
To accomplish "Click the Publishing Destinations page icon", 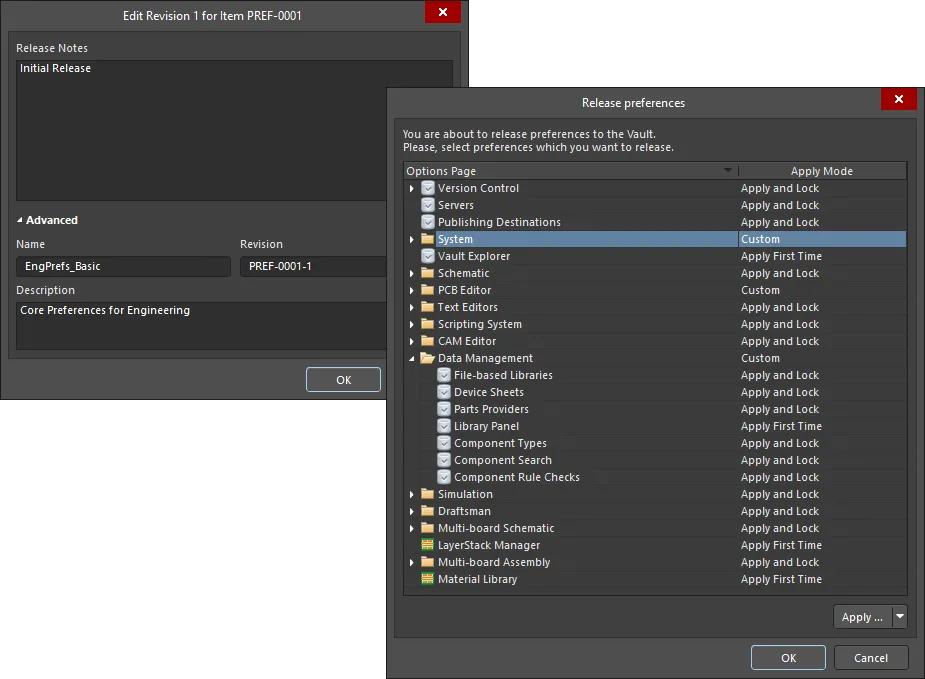I will click(428, 222).
